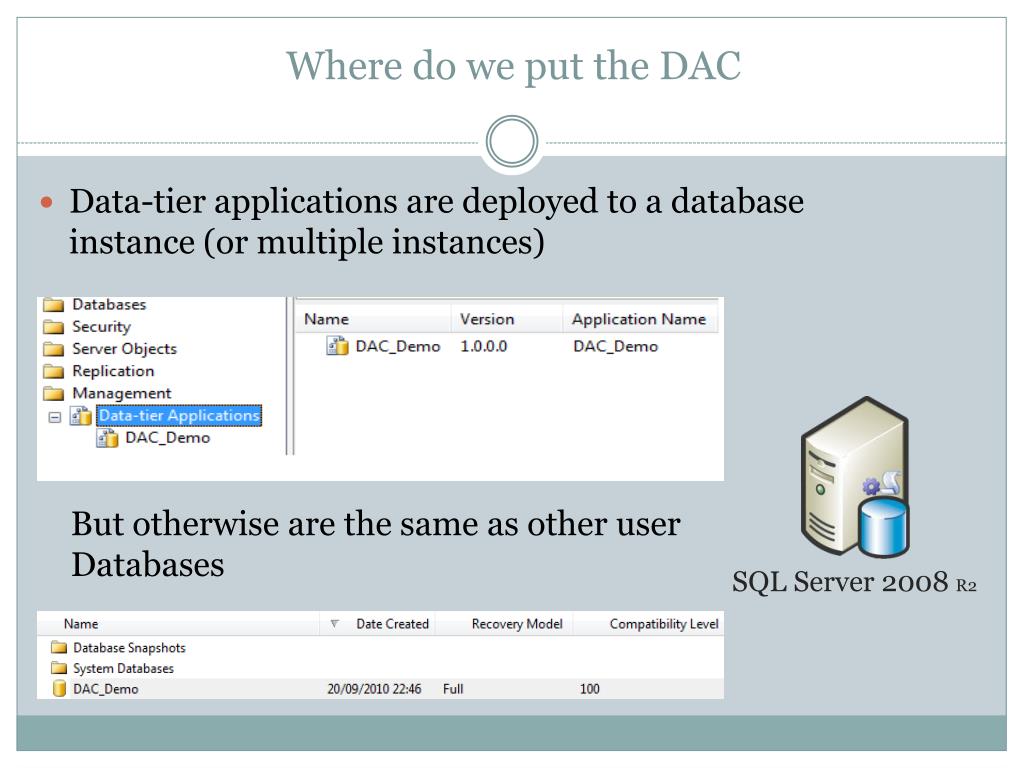Click the SQL Server 2008 R2 caption

(x=854, y=581)
